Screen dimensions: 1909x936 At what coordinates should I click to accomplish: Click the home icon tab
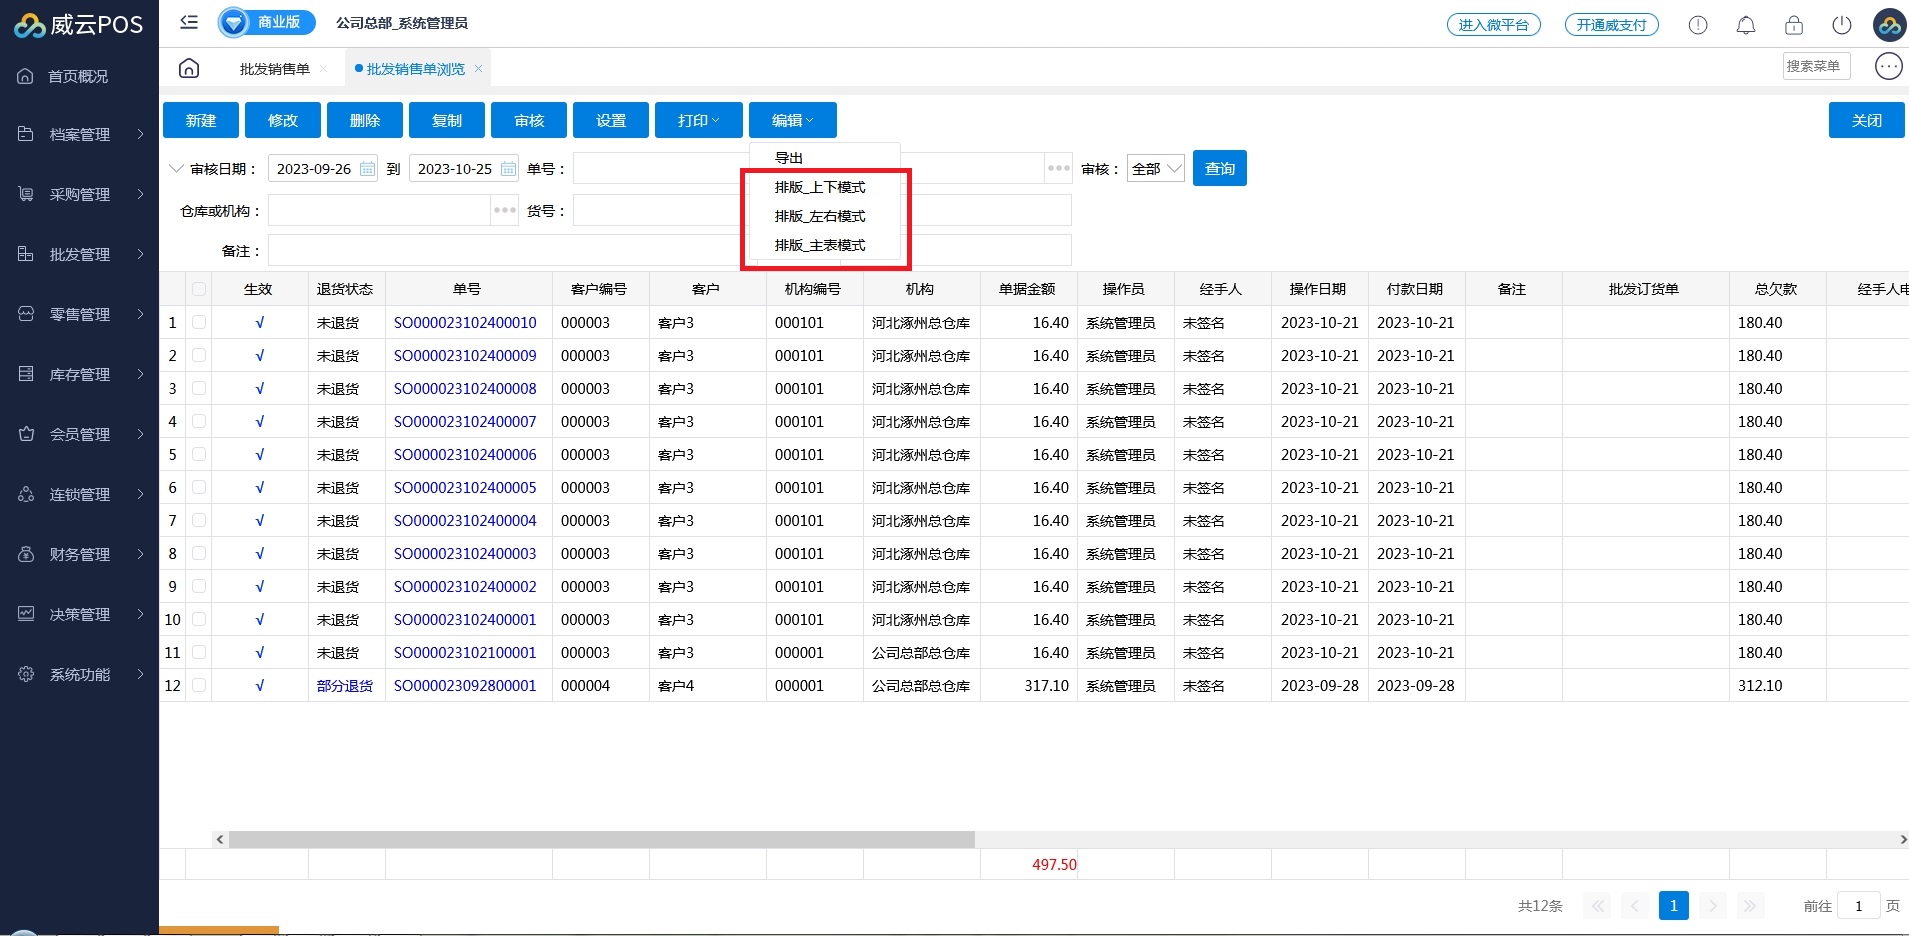189,68
